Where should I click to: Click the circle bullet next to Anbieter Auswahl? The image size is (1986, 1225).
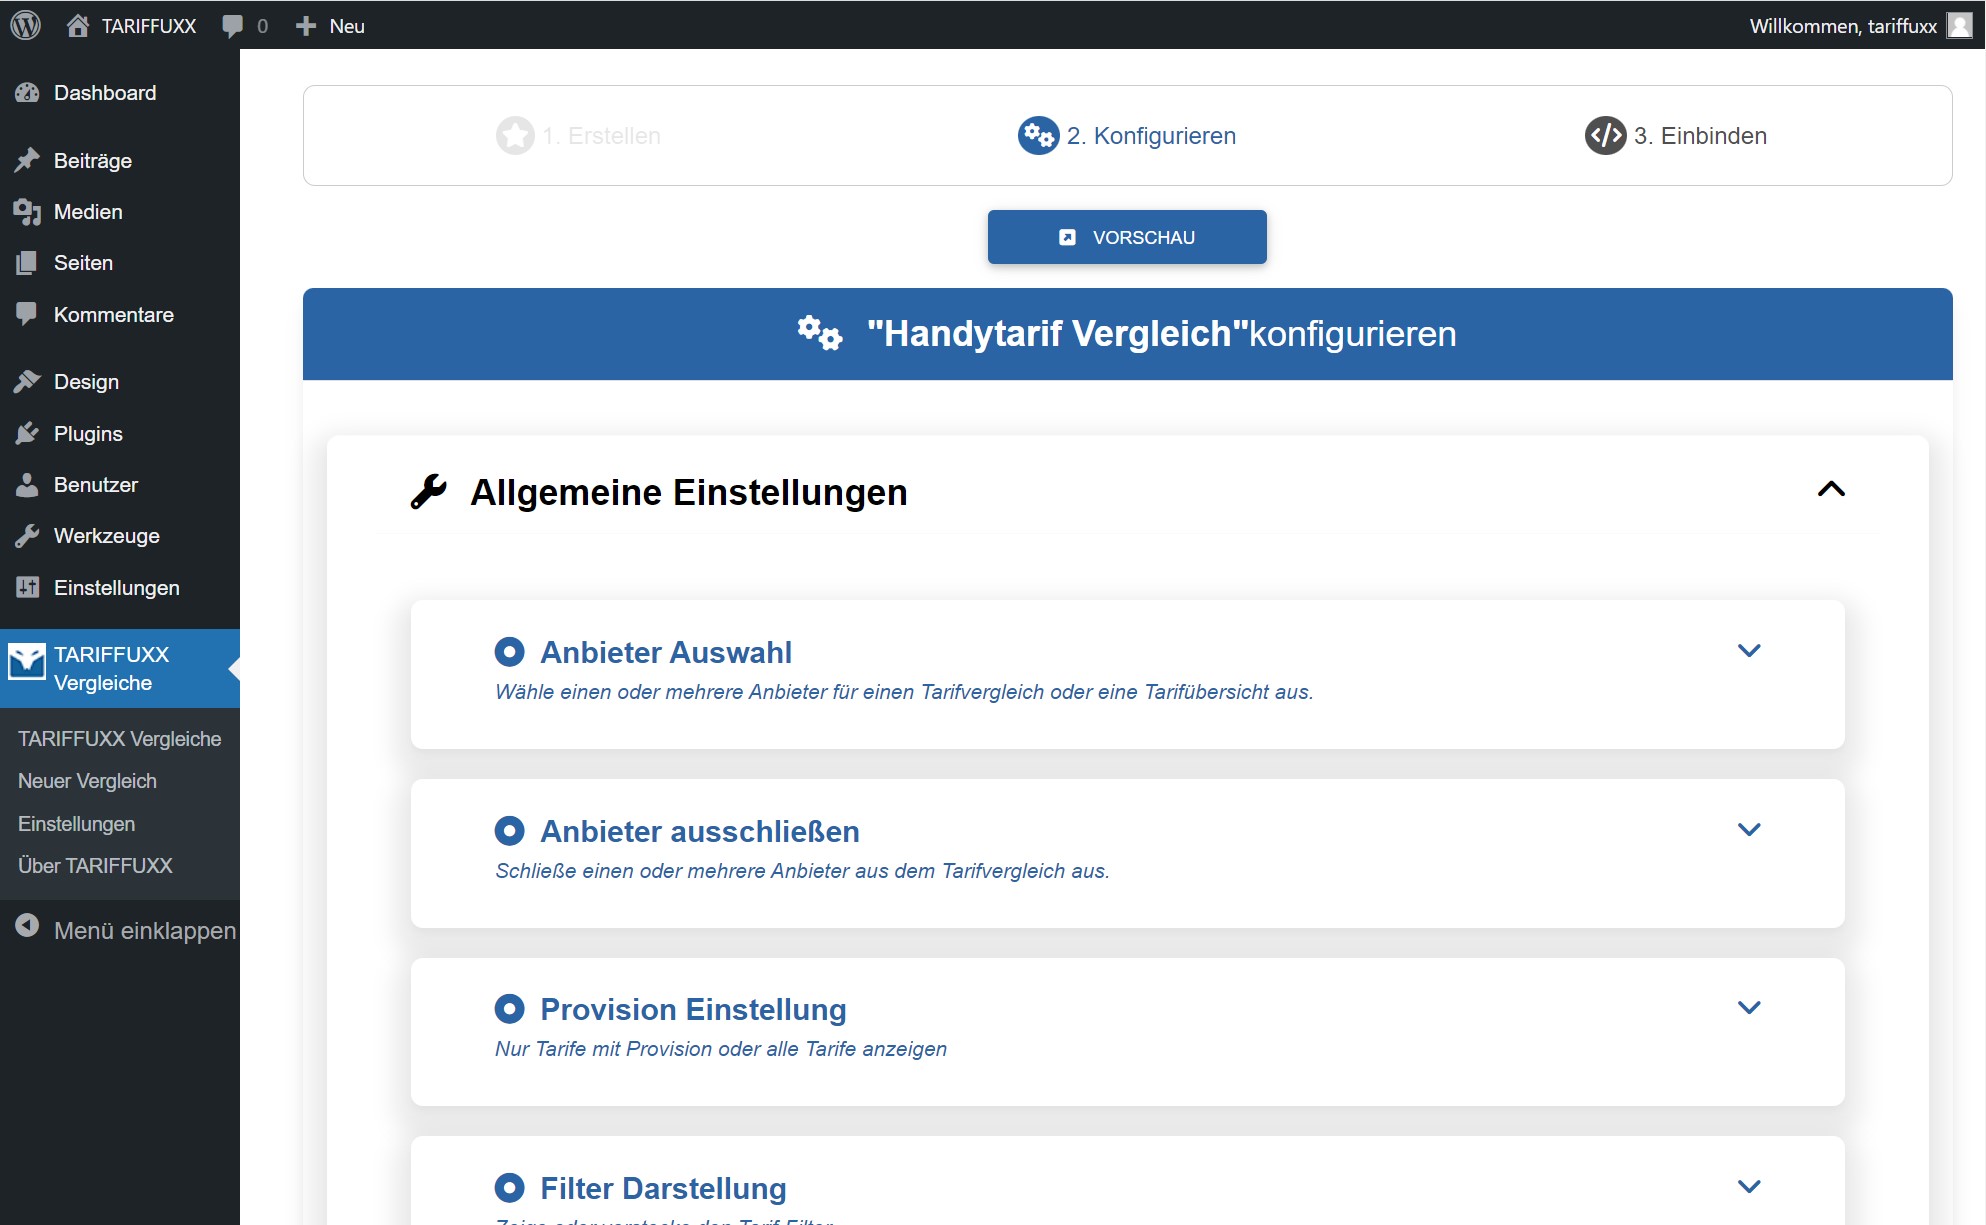[509, 652]
